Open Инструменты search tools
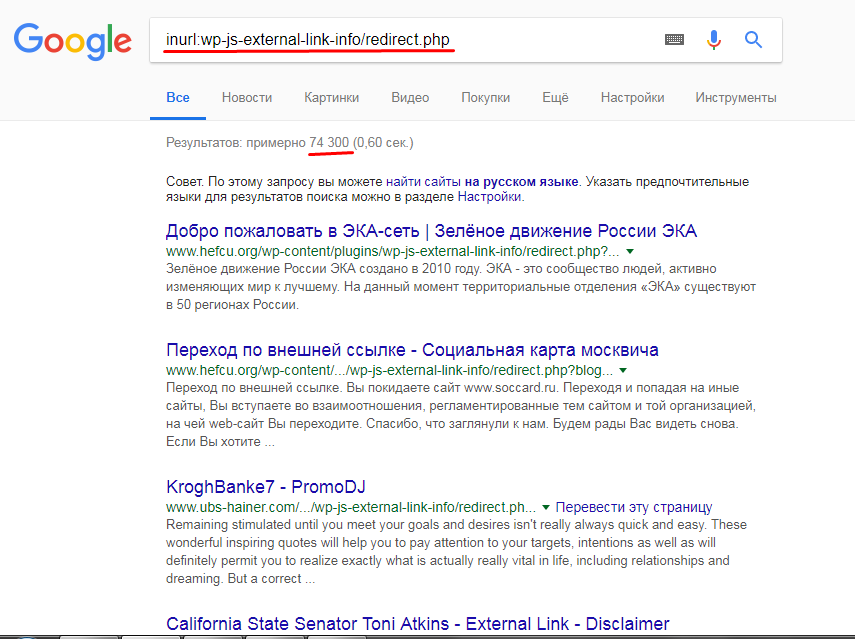This screenshot has height=639, width=855. 736,98
